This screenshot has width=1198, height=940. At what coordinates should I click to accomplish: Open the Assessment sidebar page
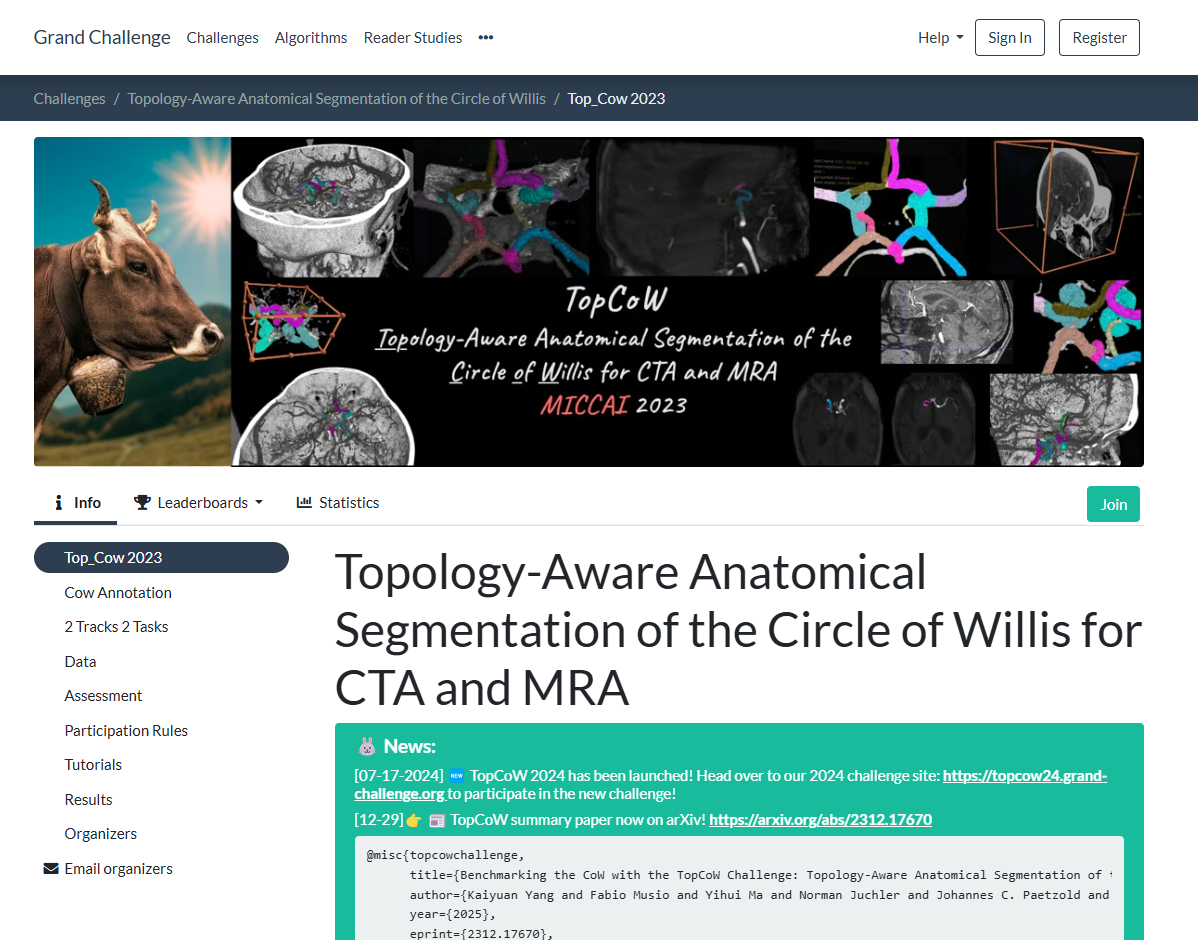(x=103, y=696)
